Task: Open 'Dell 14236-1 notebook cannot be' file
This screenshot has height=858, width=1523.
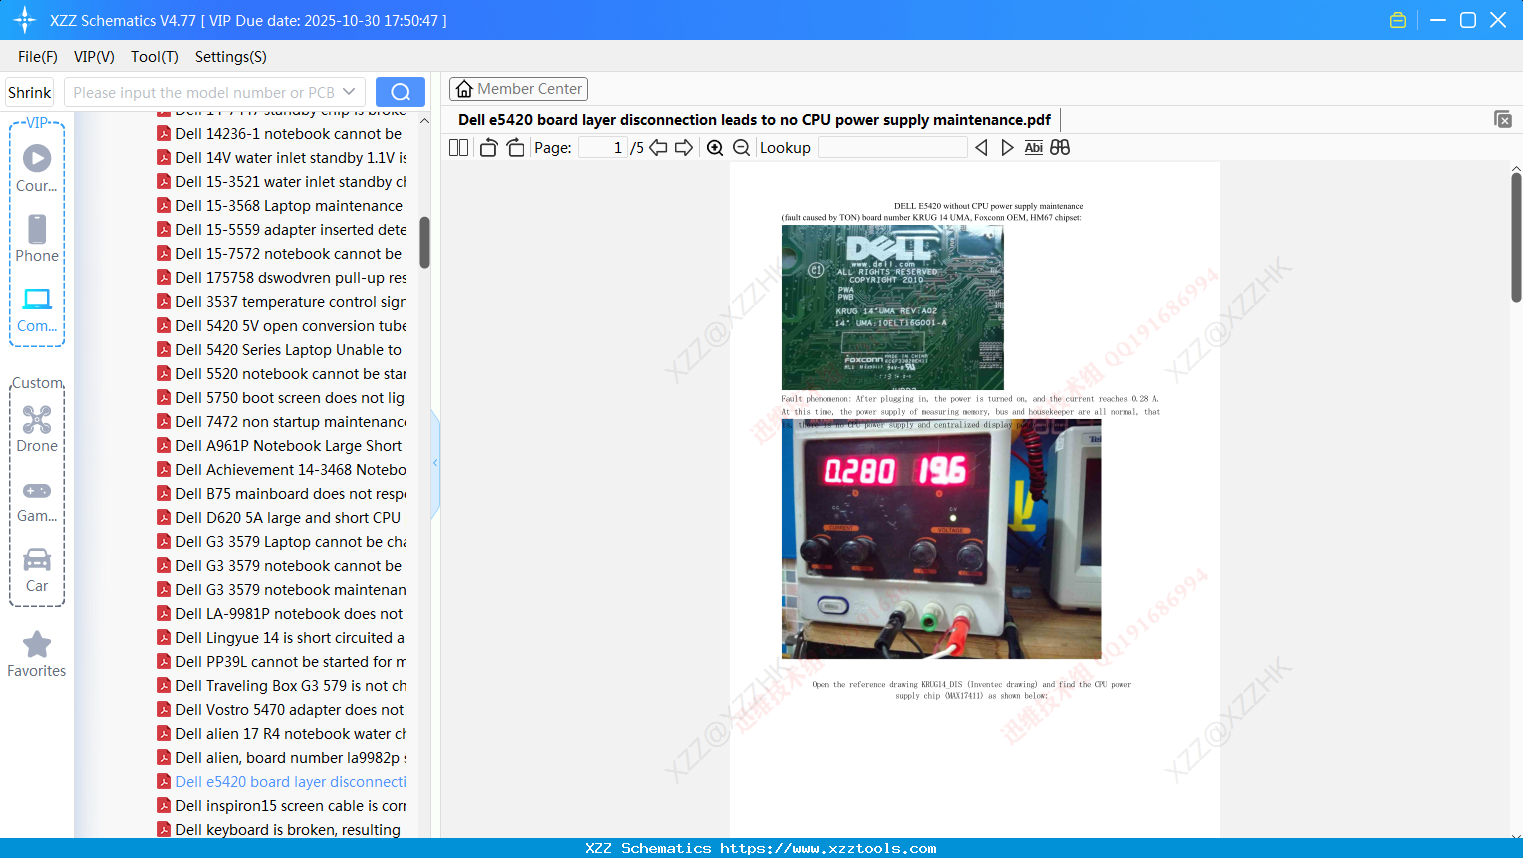Action: [281, 134]
